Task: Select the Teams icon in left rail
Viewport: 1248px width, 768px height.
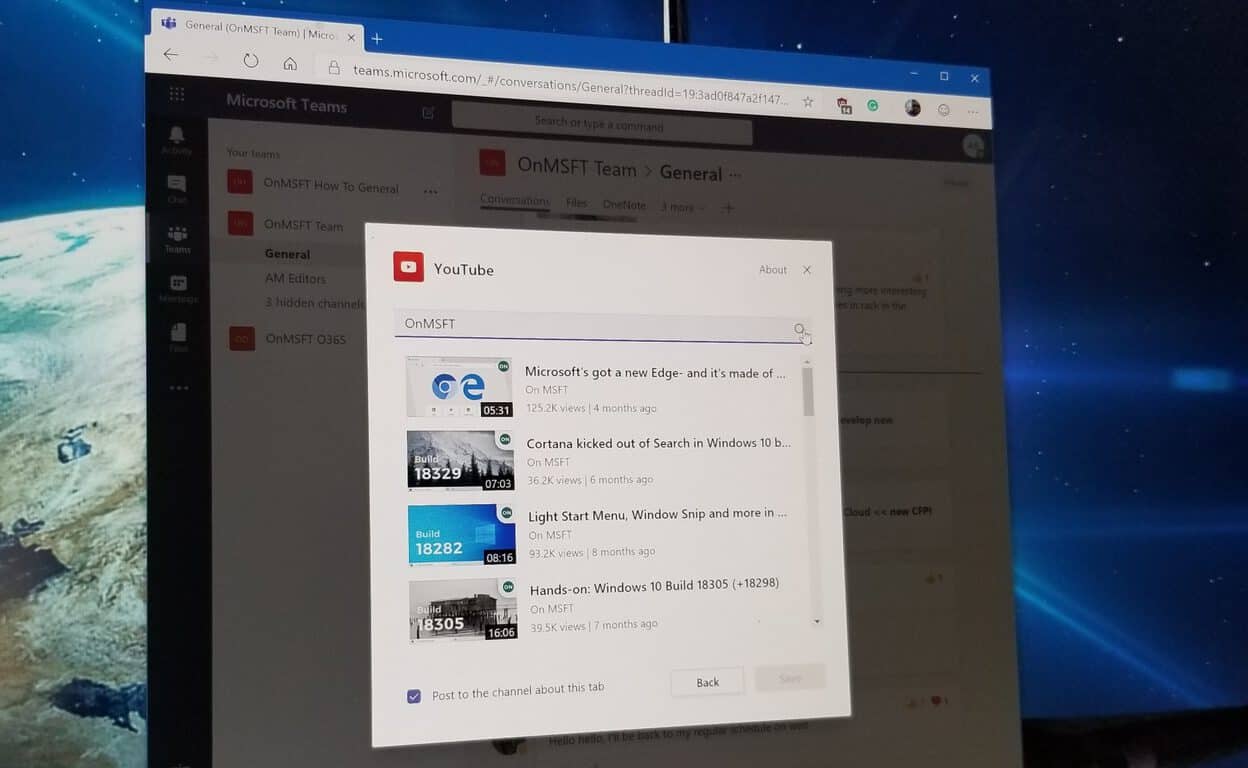Action: pyautogui.click(x=178, y=238)
